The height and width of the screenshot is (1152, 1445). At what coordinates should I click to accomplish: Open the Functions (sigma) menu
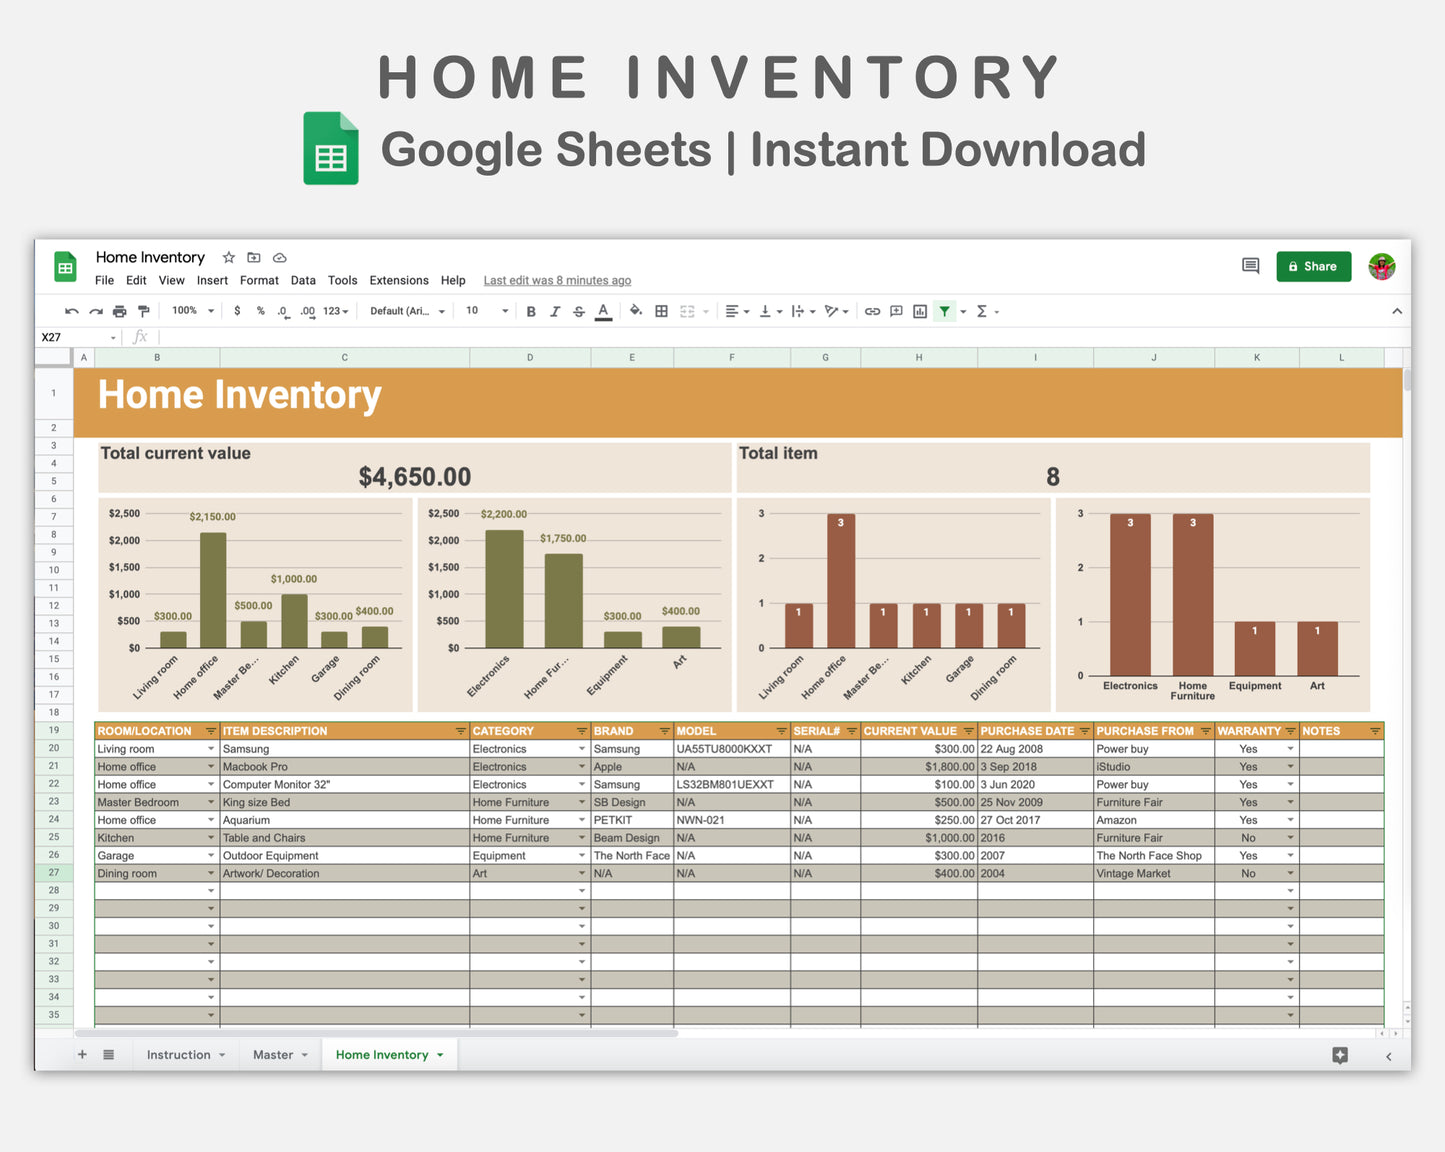point(982,311)
